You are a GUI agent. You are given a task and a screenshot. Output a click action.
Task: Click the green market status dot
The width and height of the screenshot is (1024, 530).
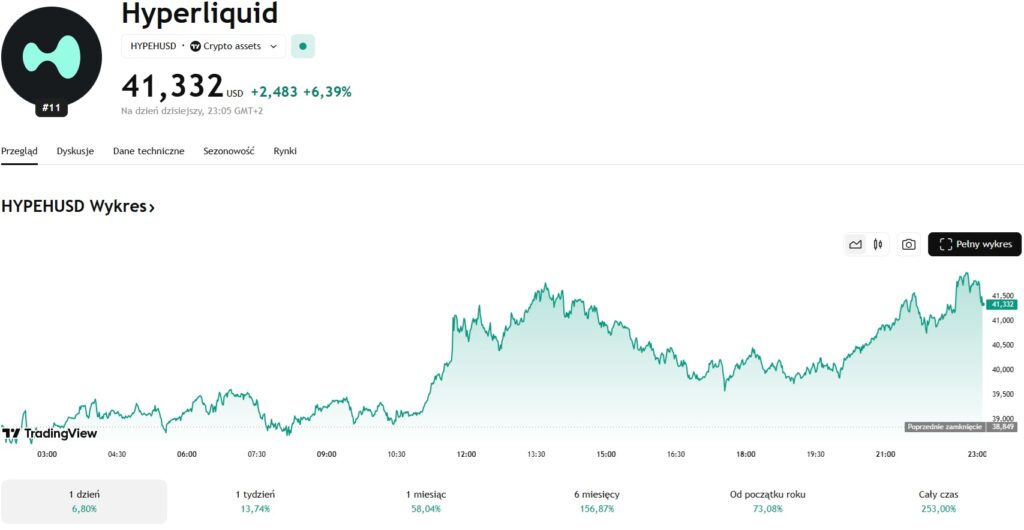(x=303, y=46)
